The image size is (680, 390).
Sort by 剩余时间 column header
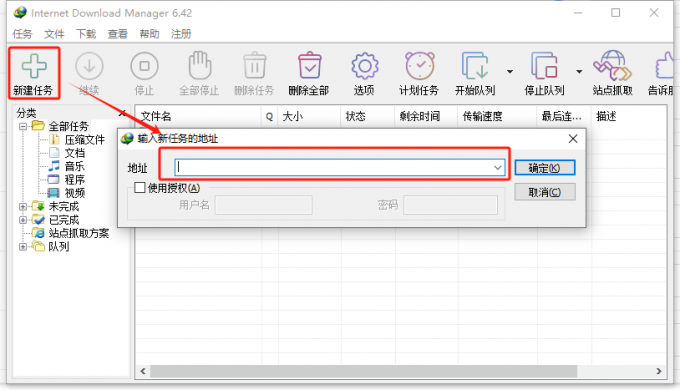pos(426,116)
